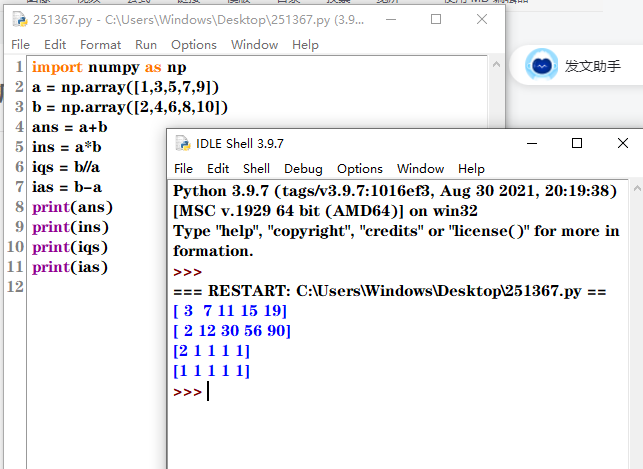Click the 'ias = b-a' code line
Viewport: 643px width, 469px height.
[67, 187]
